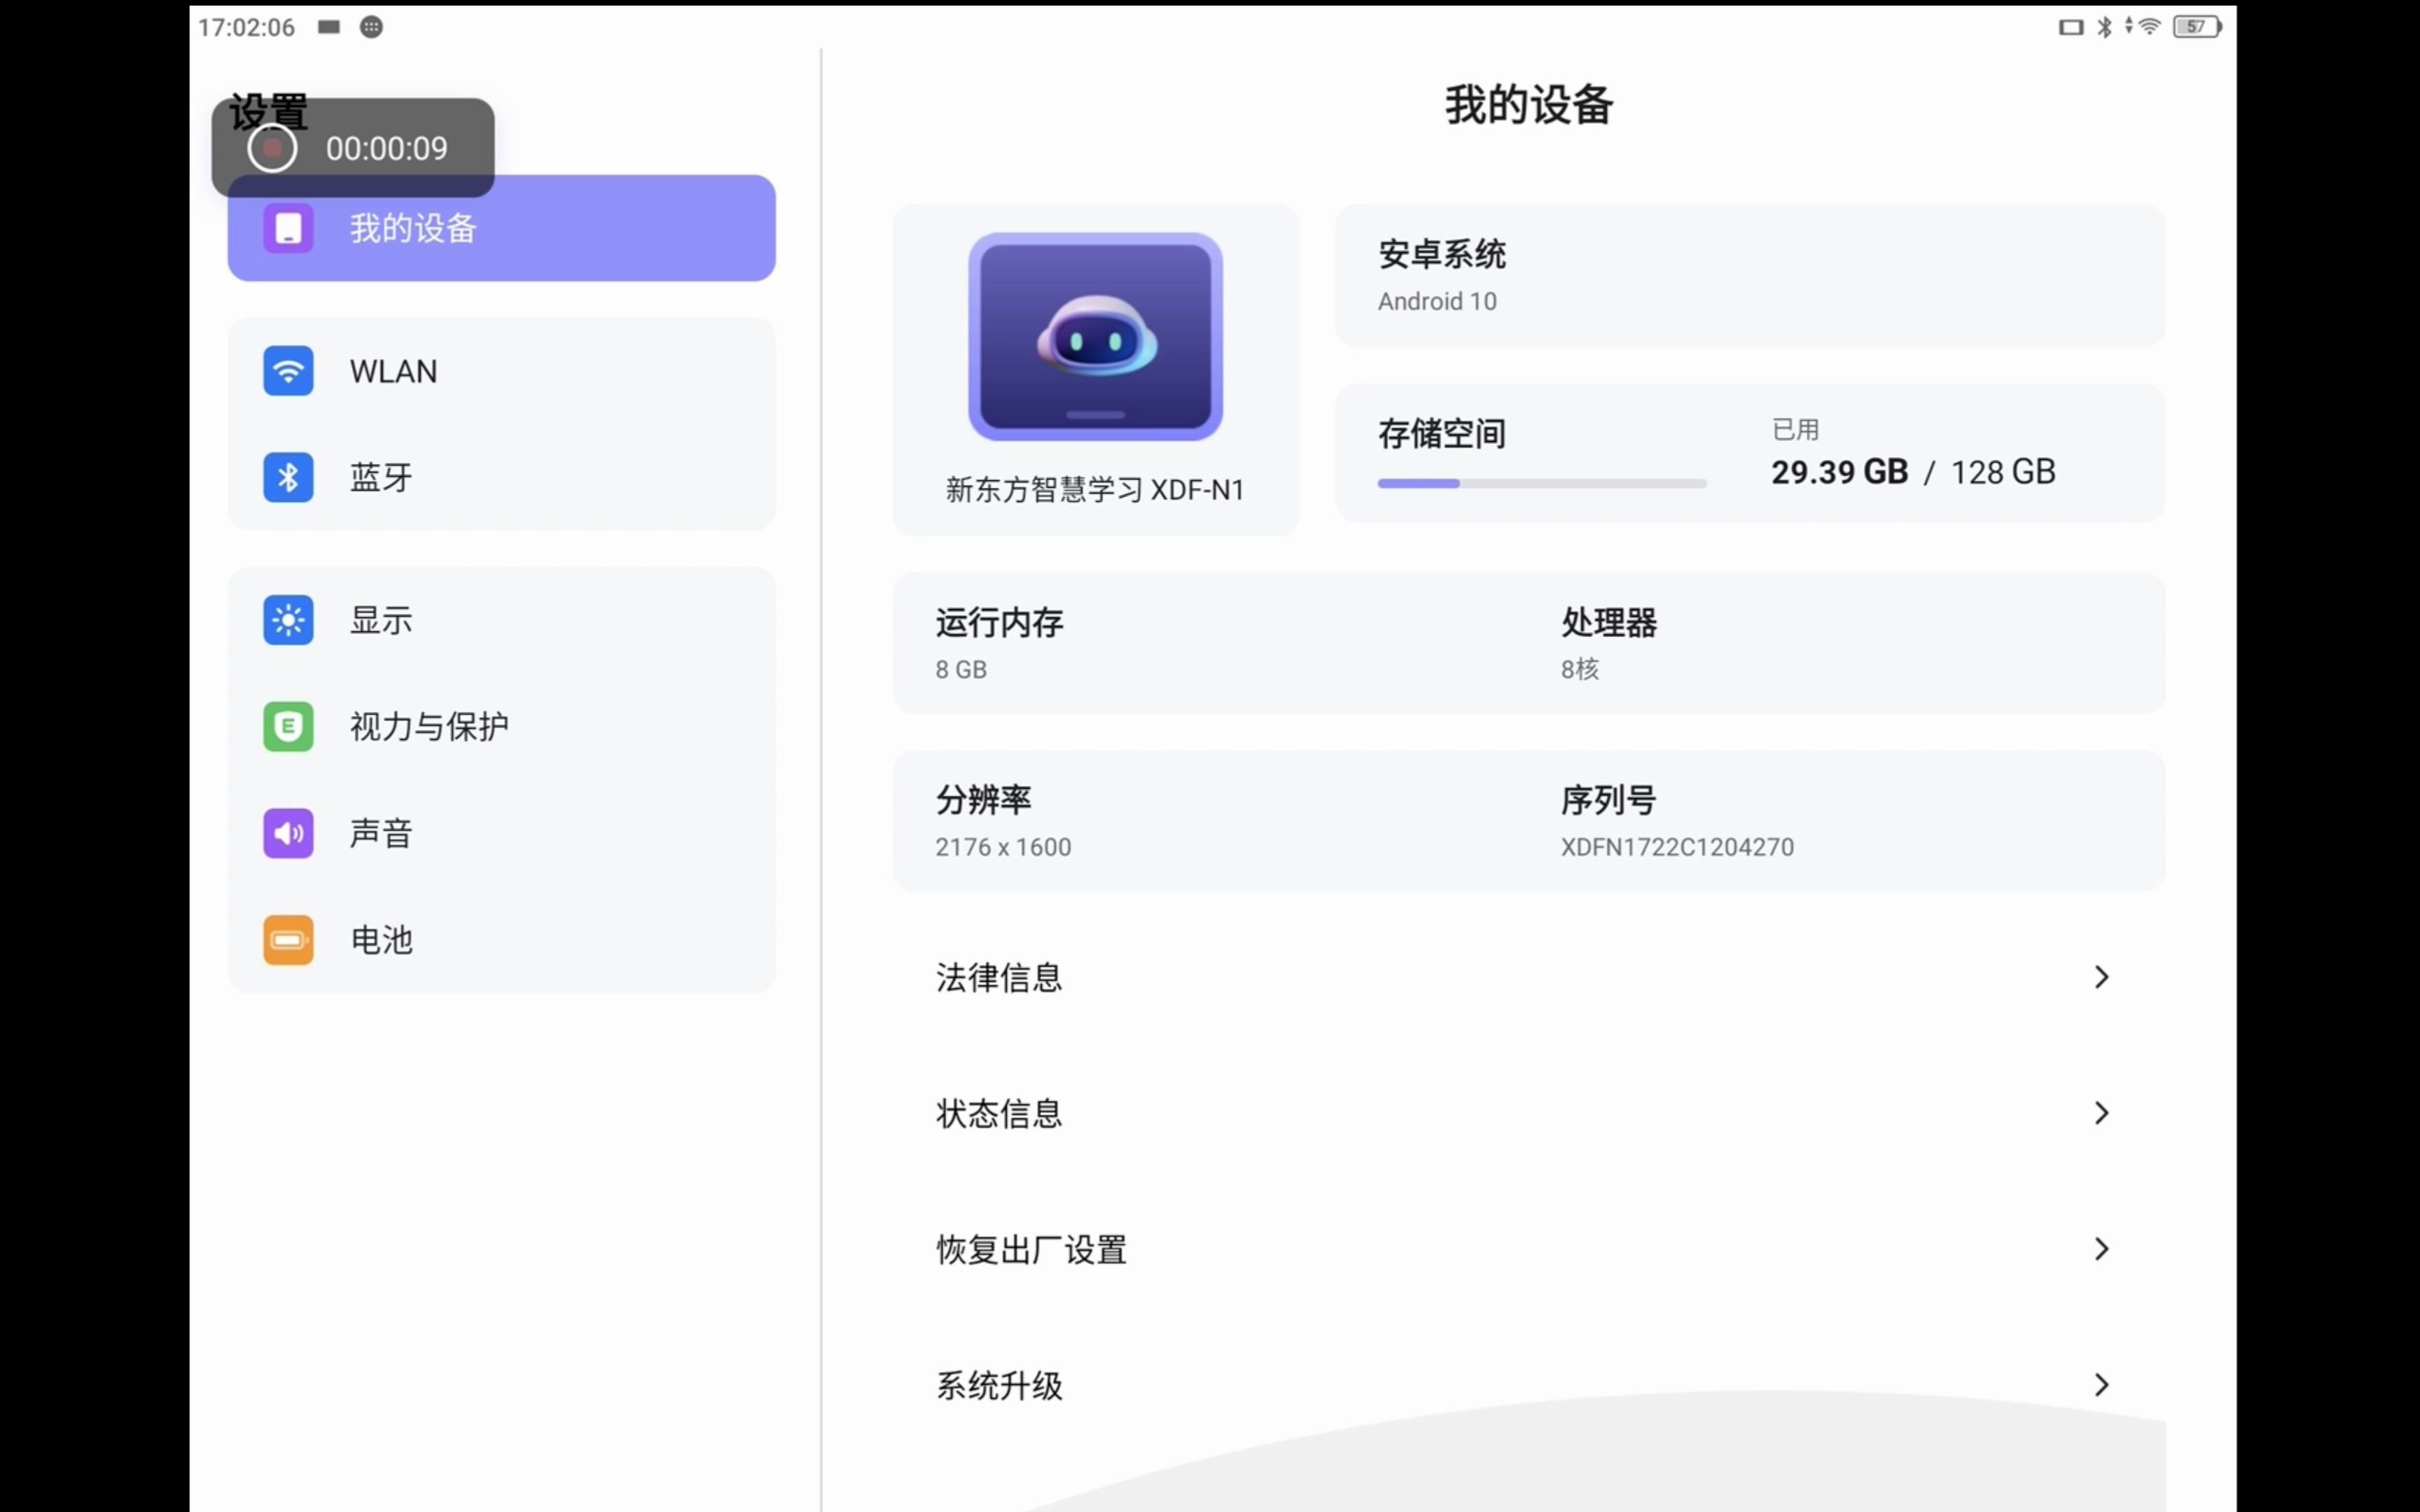This screenshot has height=1512, width=2420.
Task: Click the small rectangle notification icon near clock
Action: (329, 27)
